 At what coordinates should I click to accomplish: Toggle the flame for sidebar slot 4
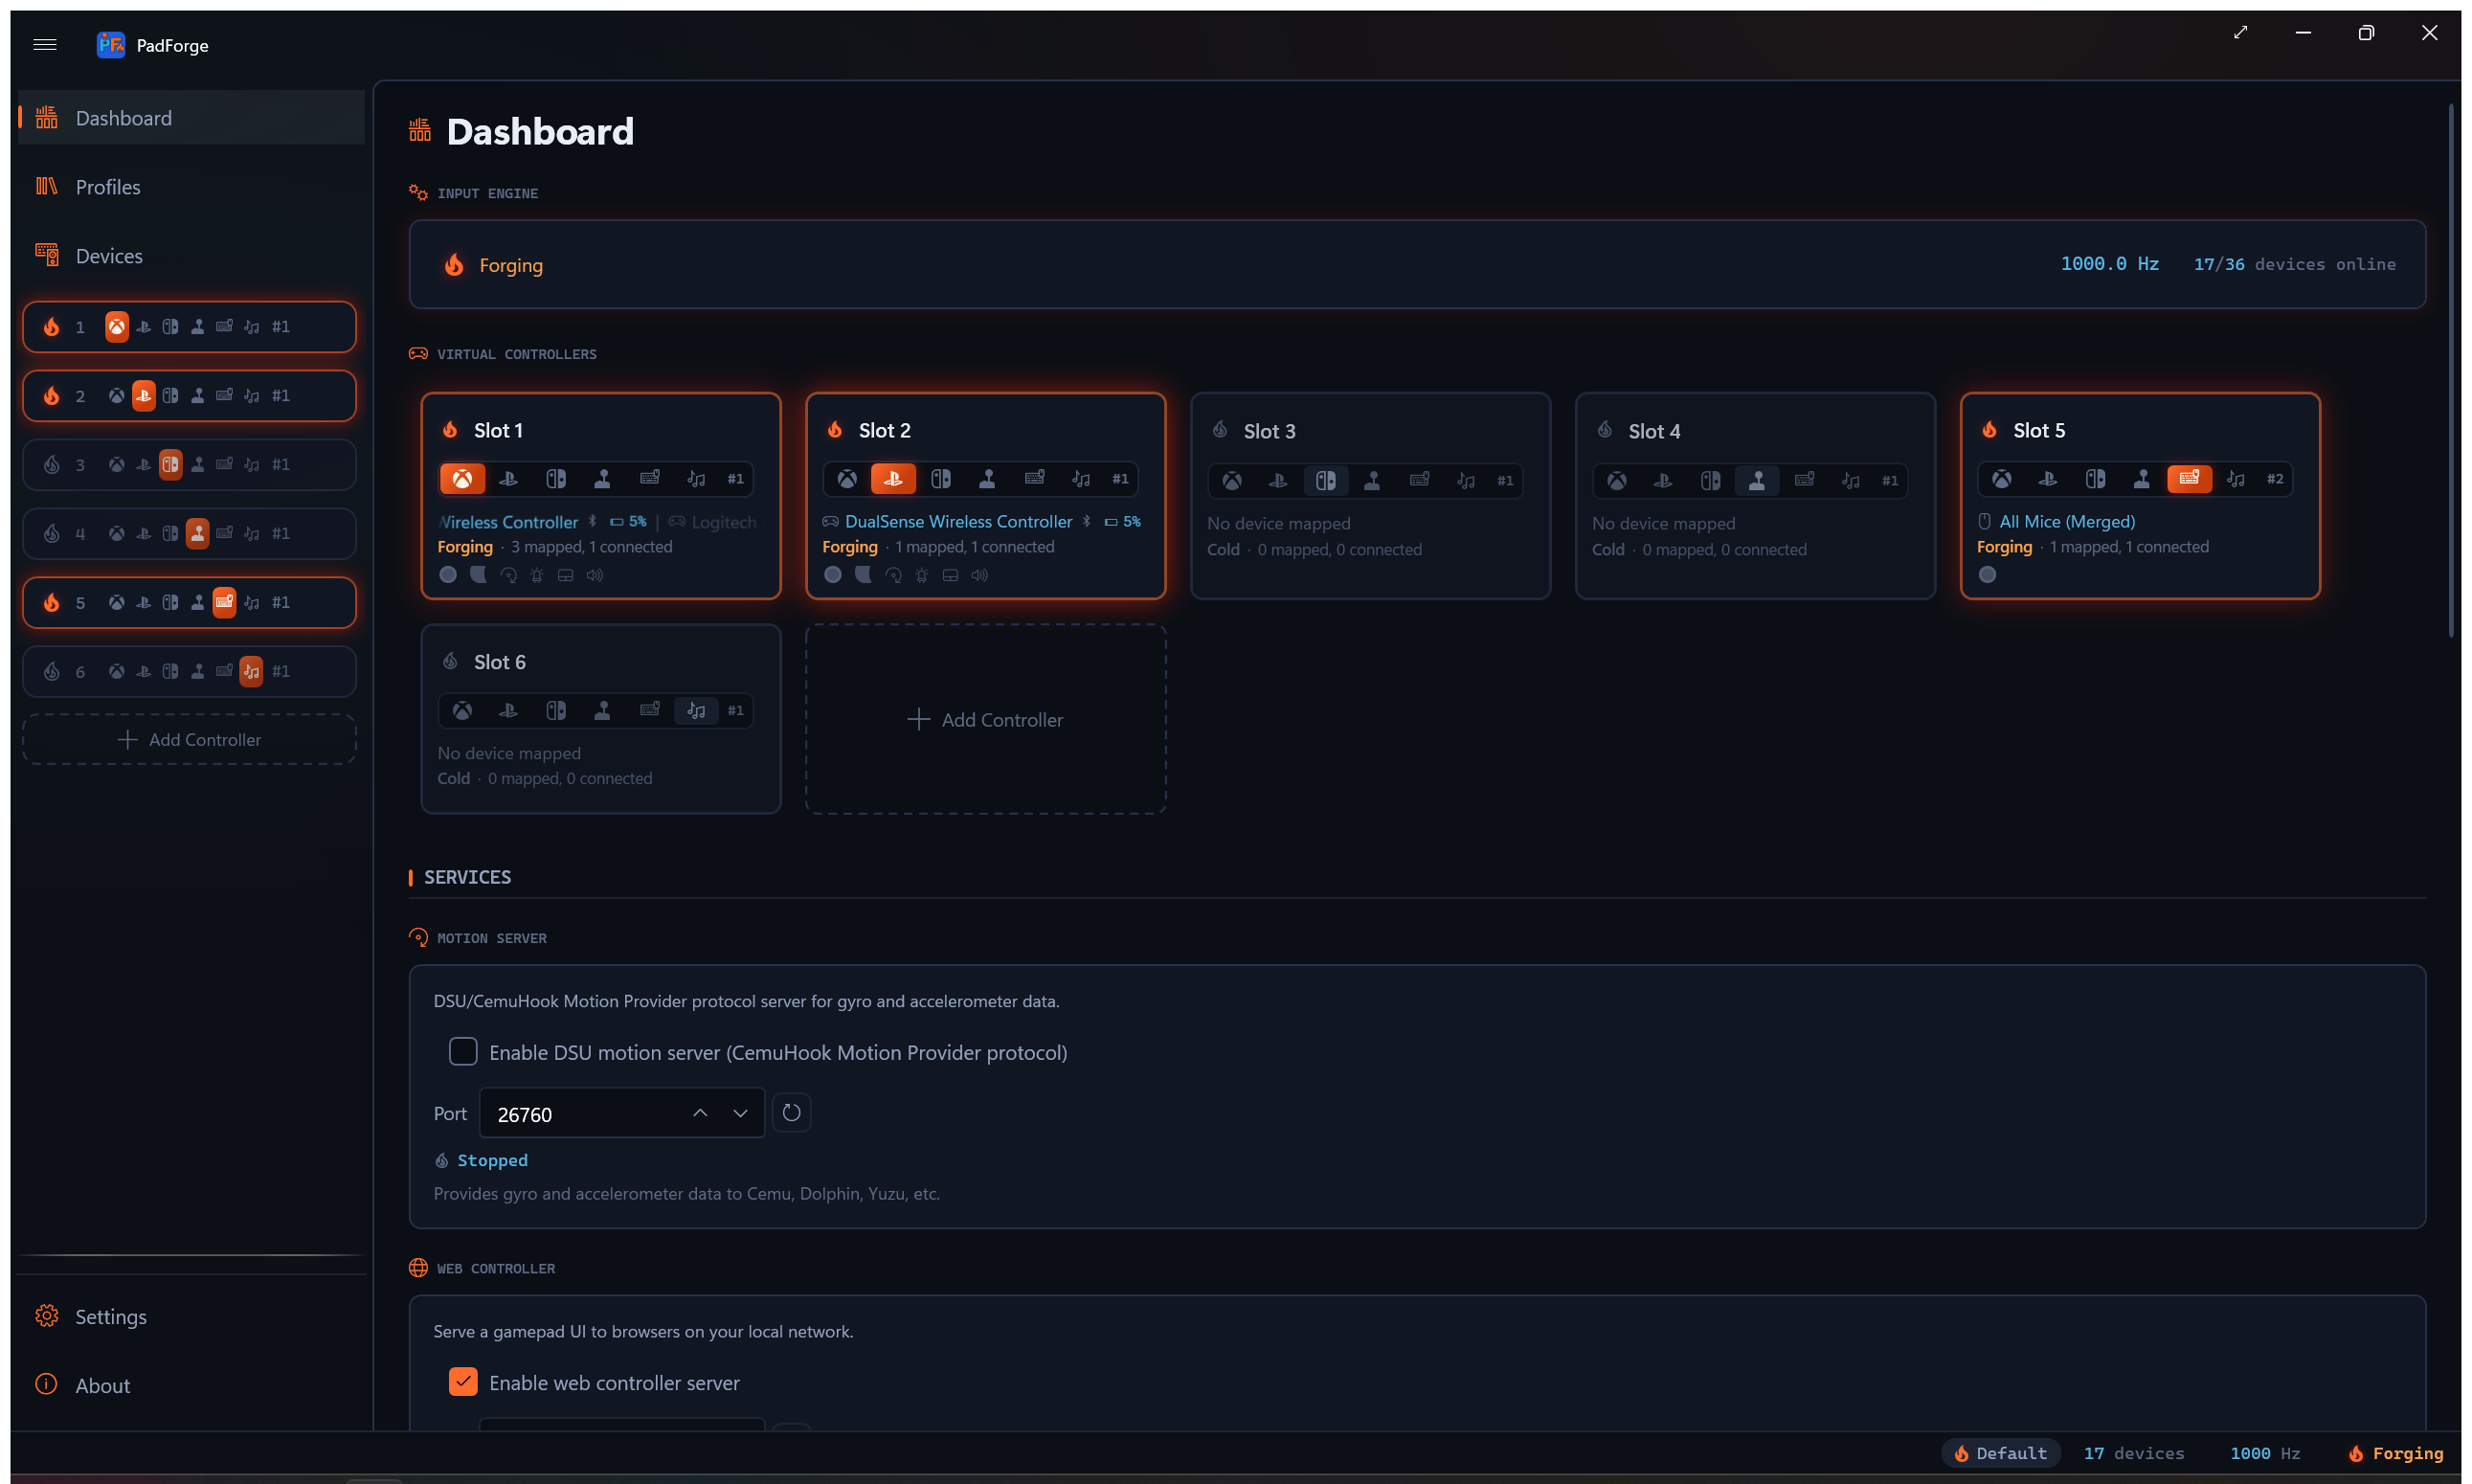(52, 534)
